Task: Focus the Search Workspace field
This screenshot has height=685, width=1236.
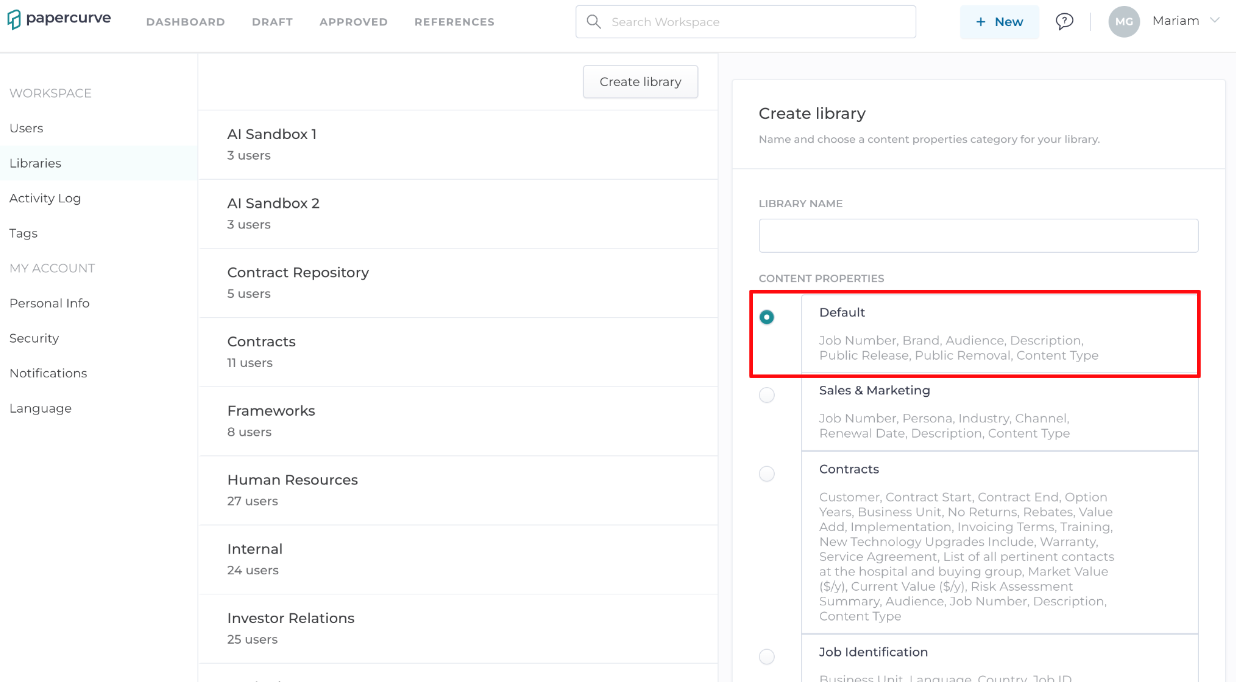Action: pyautogui.click(x=746, y=21)
